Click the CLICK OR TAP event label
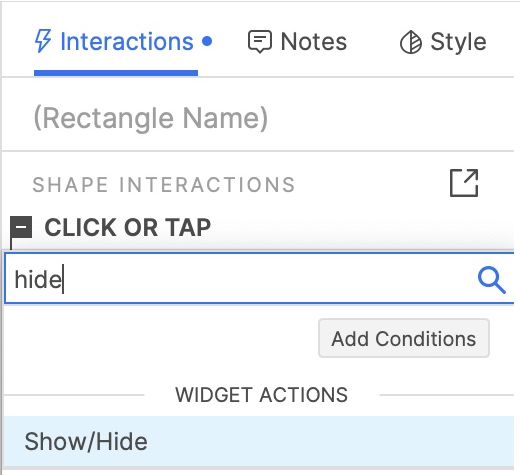Image resolution: width=520 pixels, height=475 pixels. 128,227
